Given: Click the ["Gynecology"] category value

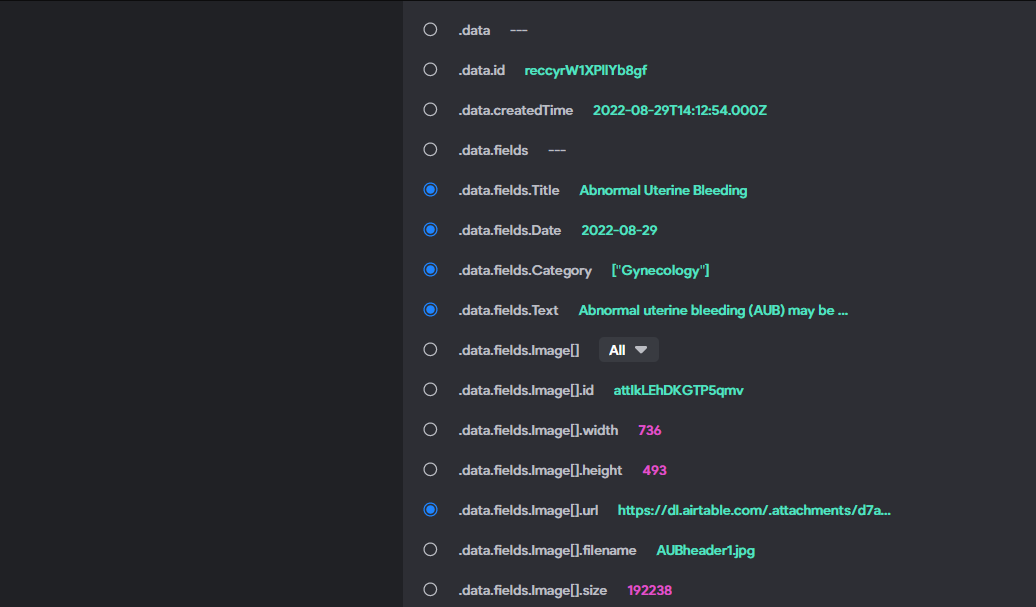Looking at the screenshot, I should (x=660, y=271).
